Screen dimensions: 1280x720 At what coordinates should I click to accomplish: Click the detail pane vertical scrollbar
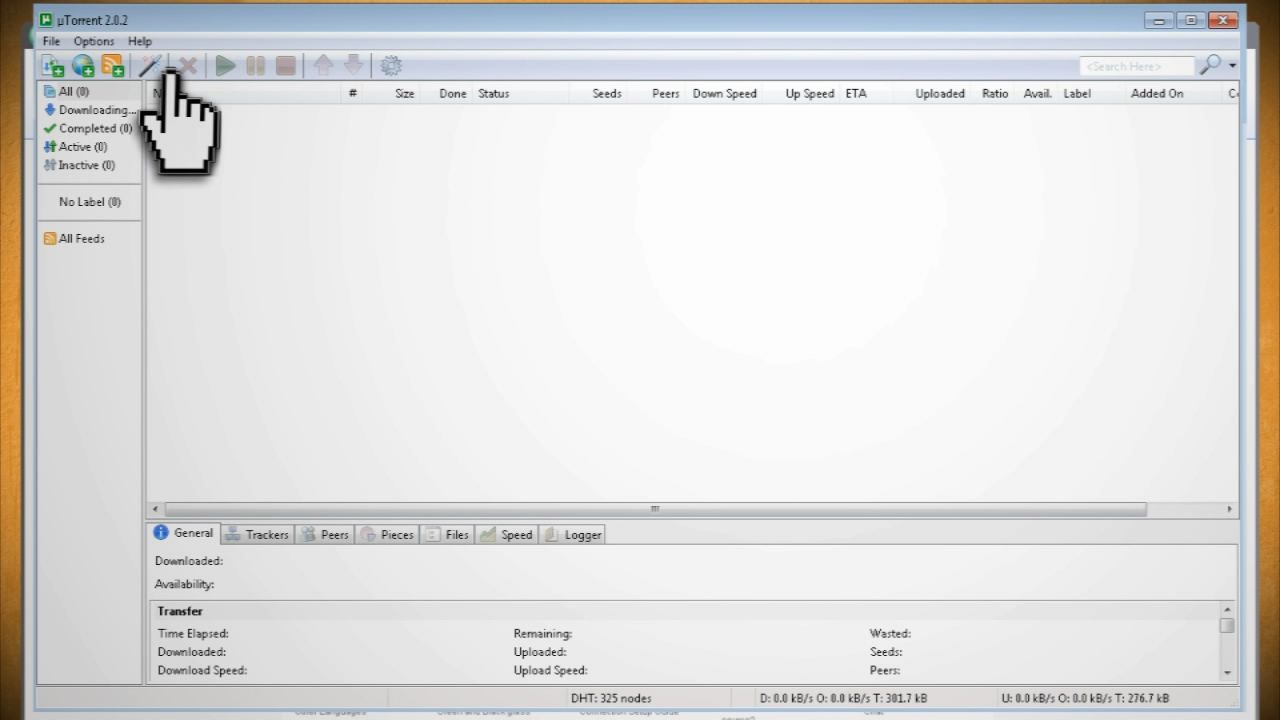coord(1227,625)
